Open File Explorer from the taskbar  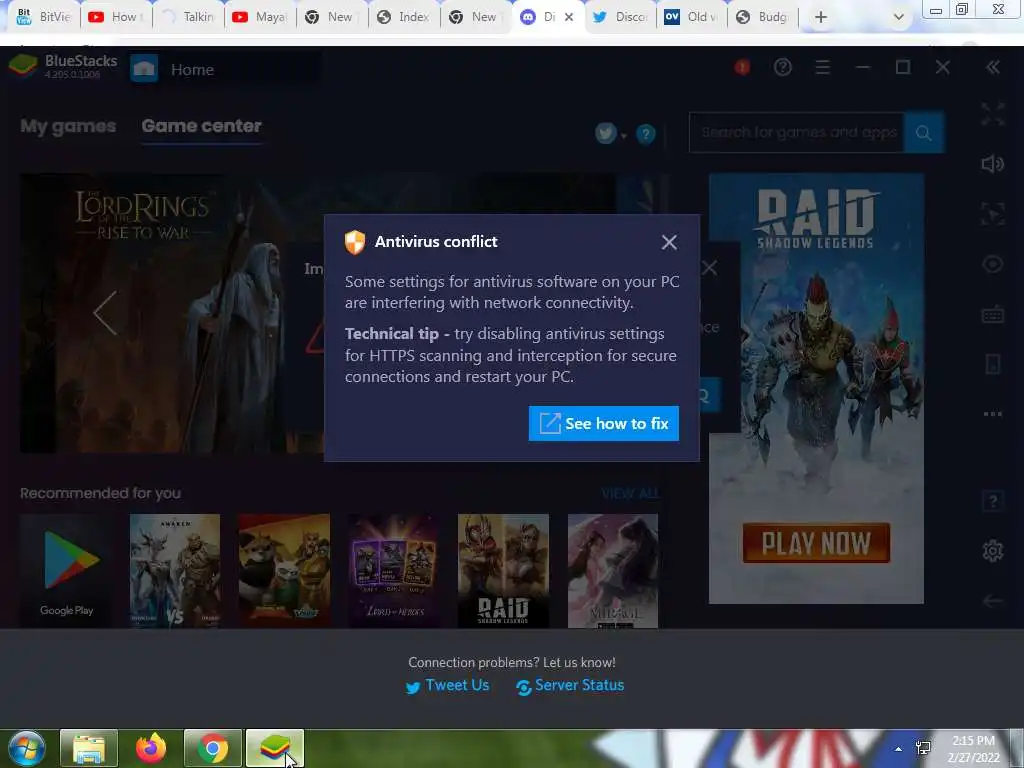(89, 748)
